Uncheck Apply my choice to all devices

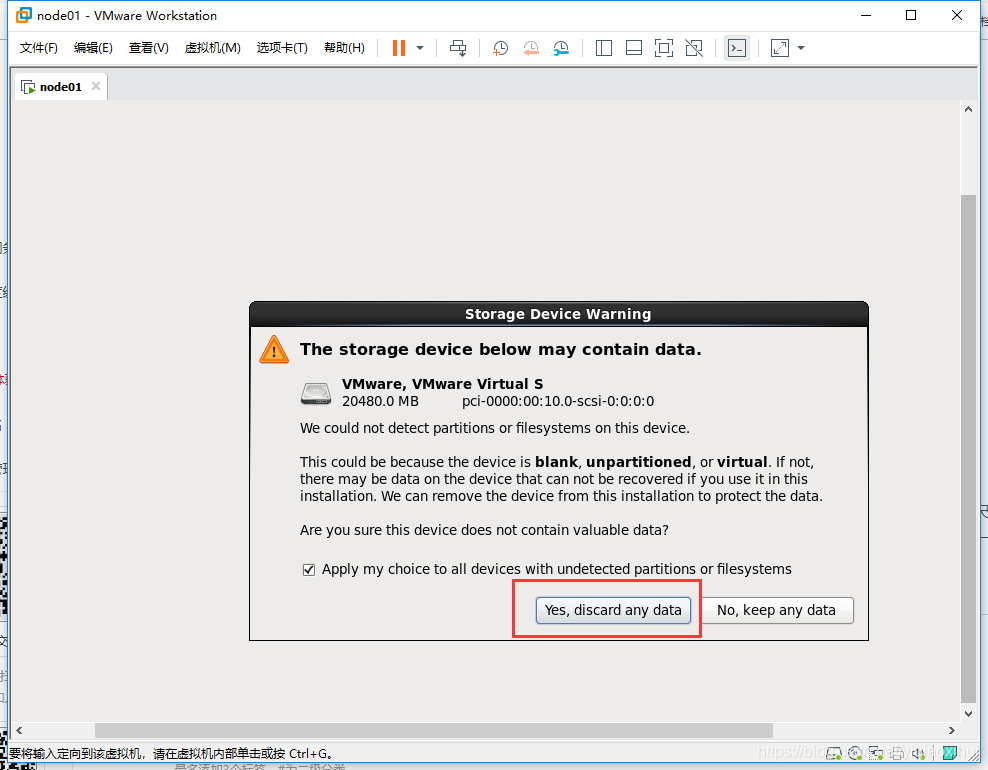click(x=309, y=570)
